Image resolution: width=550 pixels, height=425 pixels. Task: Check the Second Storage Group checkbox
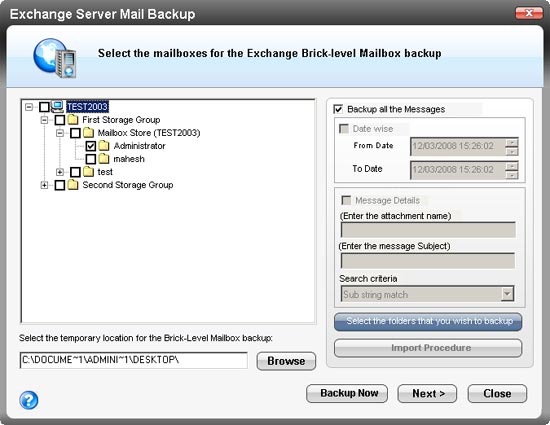pos(60,185)
